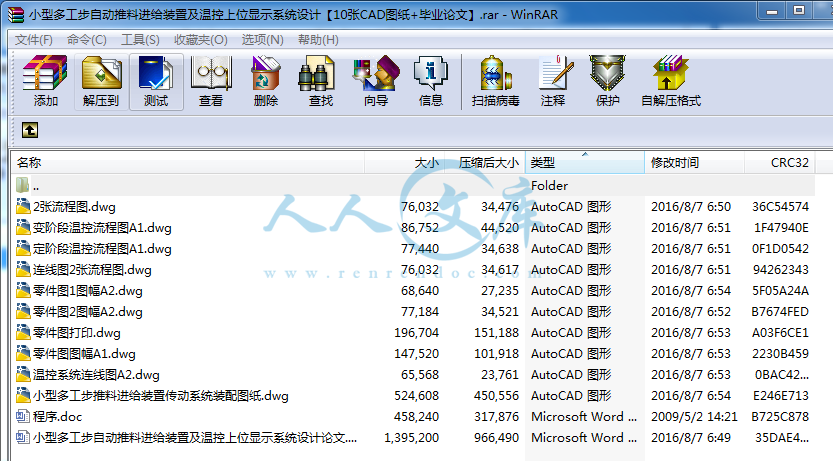The width and height of the screenshot is (833, 461).
Task: Click size value 1,395,200
Action: coord(411,438)
